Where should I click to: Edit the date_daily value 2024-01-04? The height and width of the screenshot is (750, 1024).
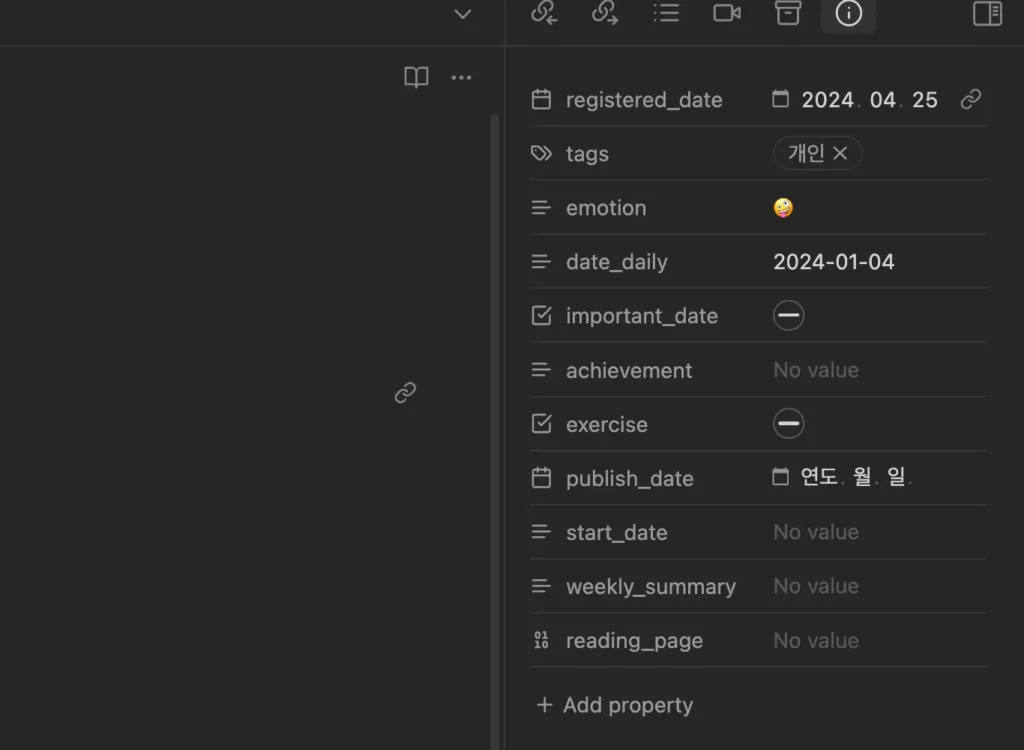833,262
